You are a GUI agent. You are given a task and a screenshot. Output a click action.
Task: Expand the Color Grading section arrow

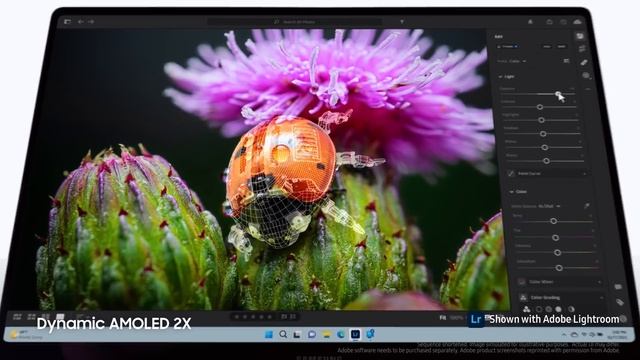602,298
